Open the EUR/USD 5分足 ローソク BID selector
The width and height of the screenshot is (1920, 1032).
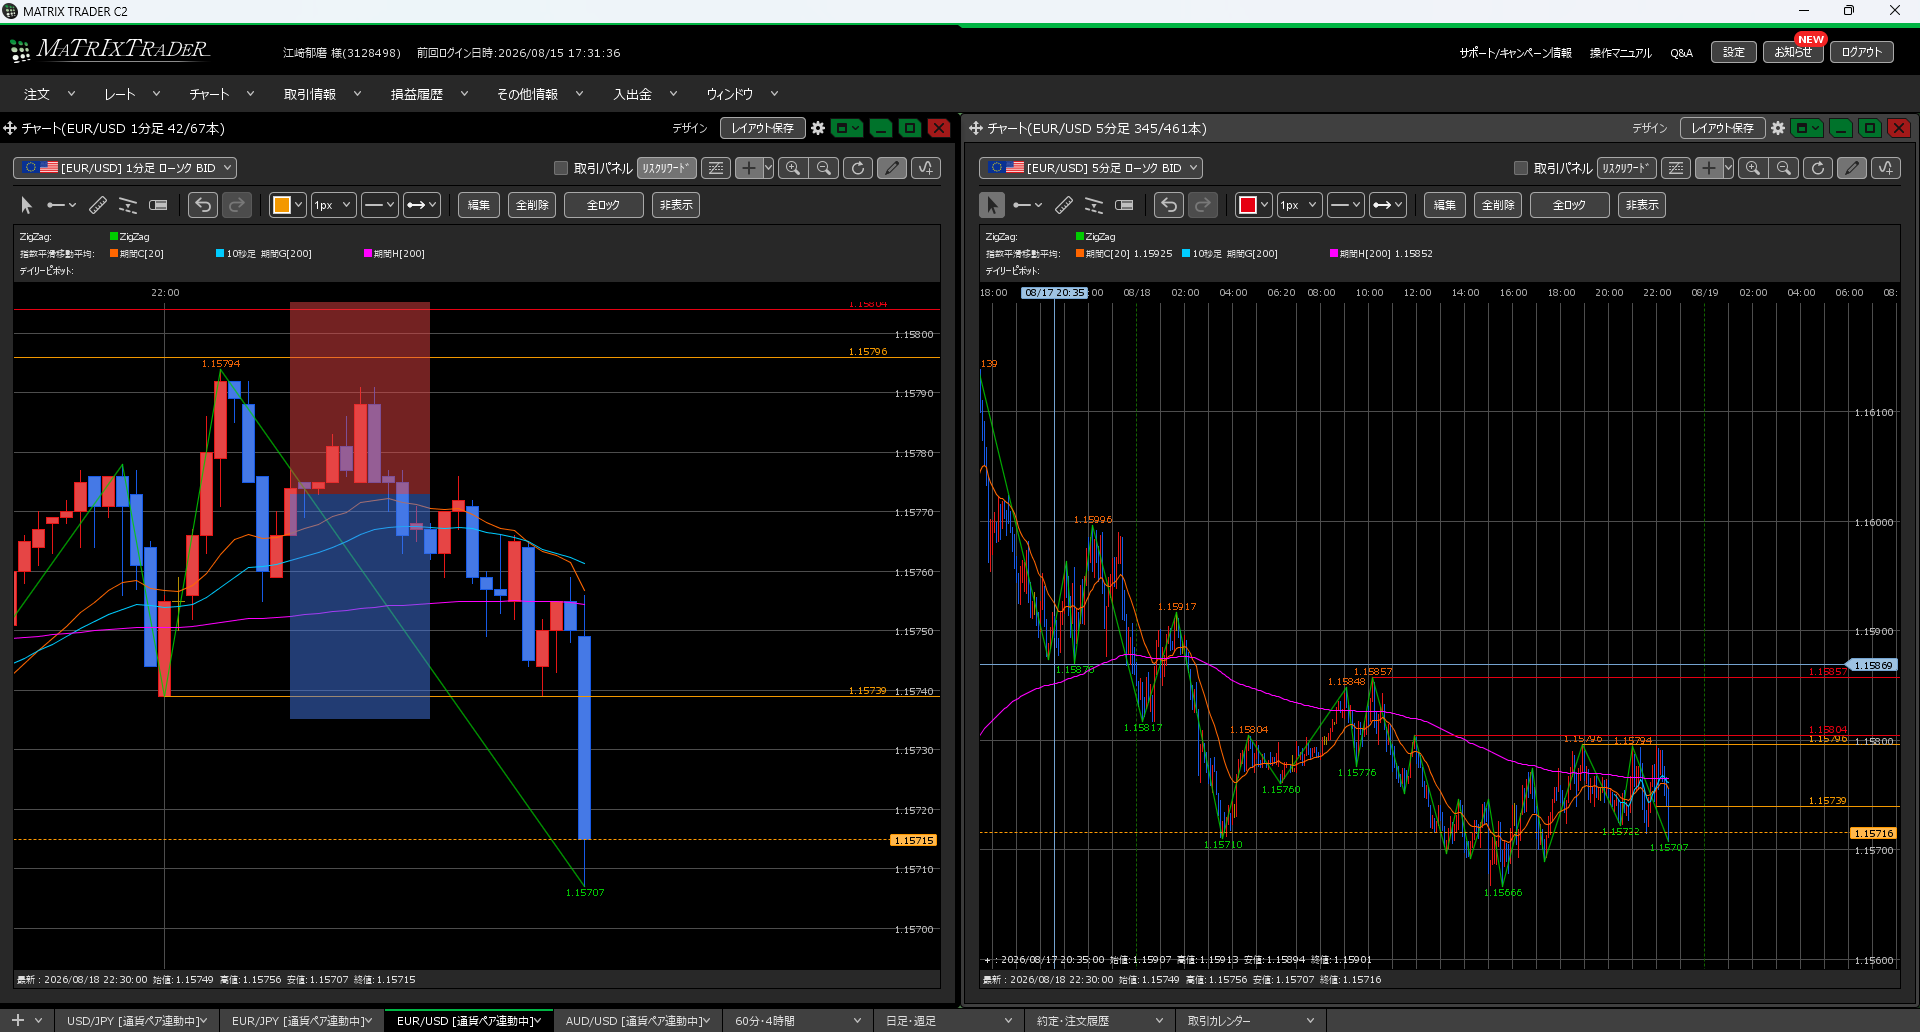coord(1091,168)
